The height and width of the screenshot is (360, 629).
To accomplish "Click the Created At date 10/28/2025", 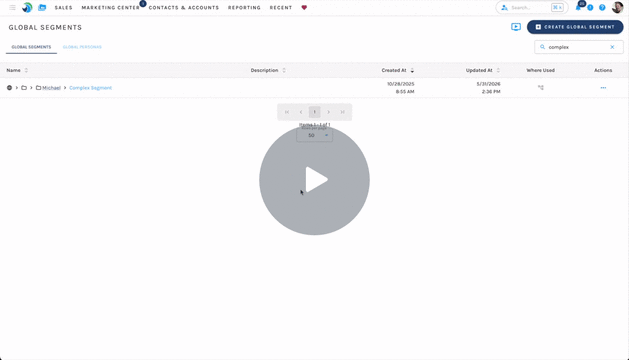I will tap(400, 84).
